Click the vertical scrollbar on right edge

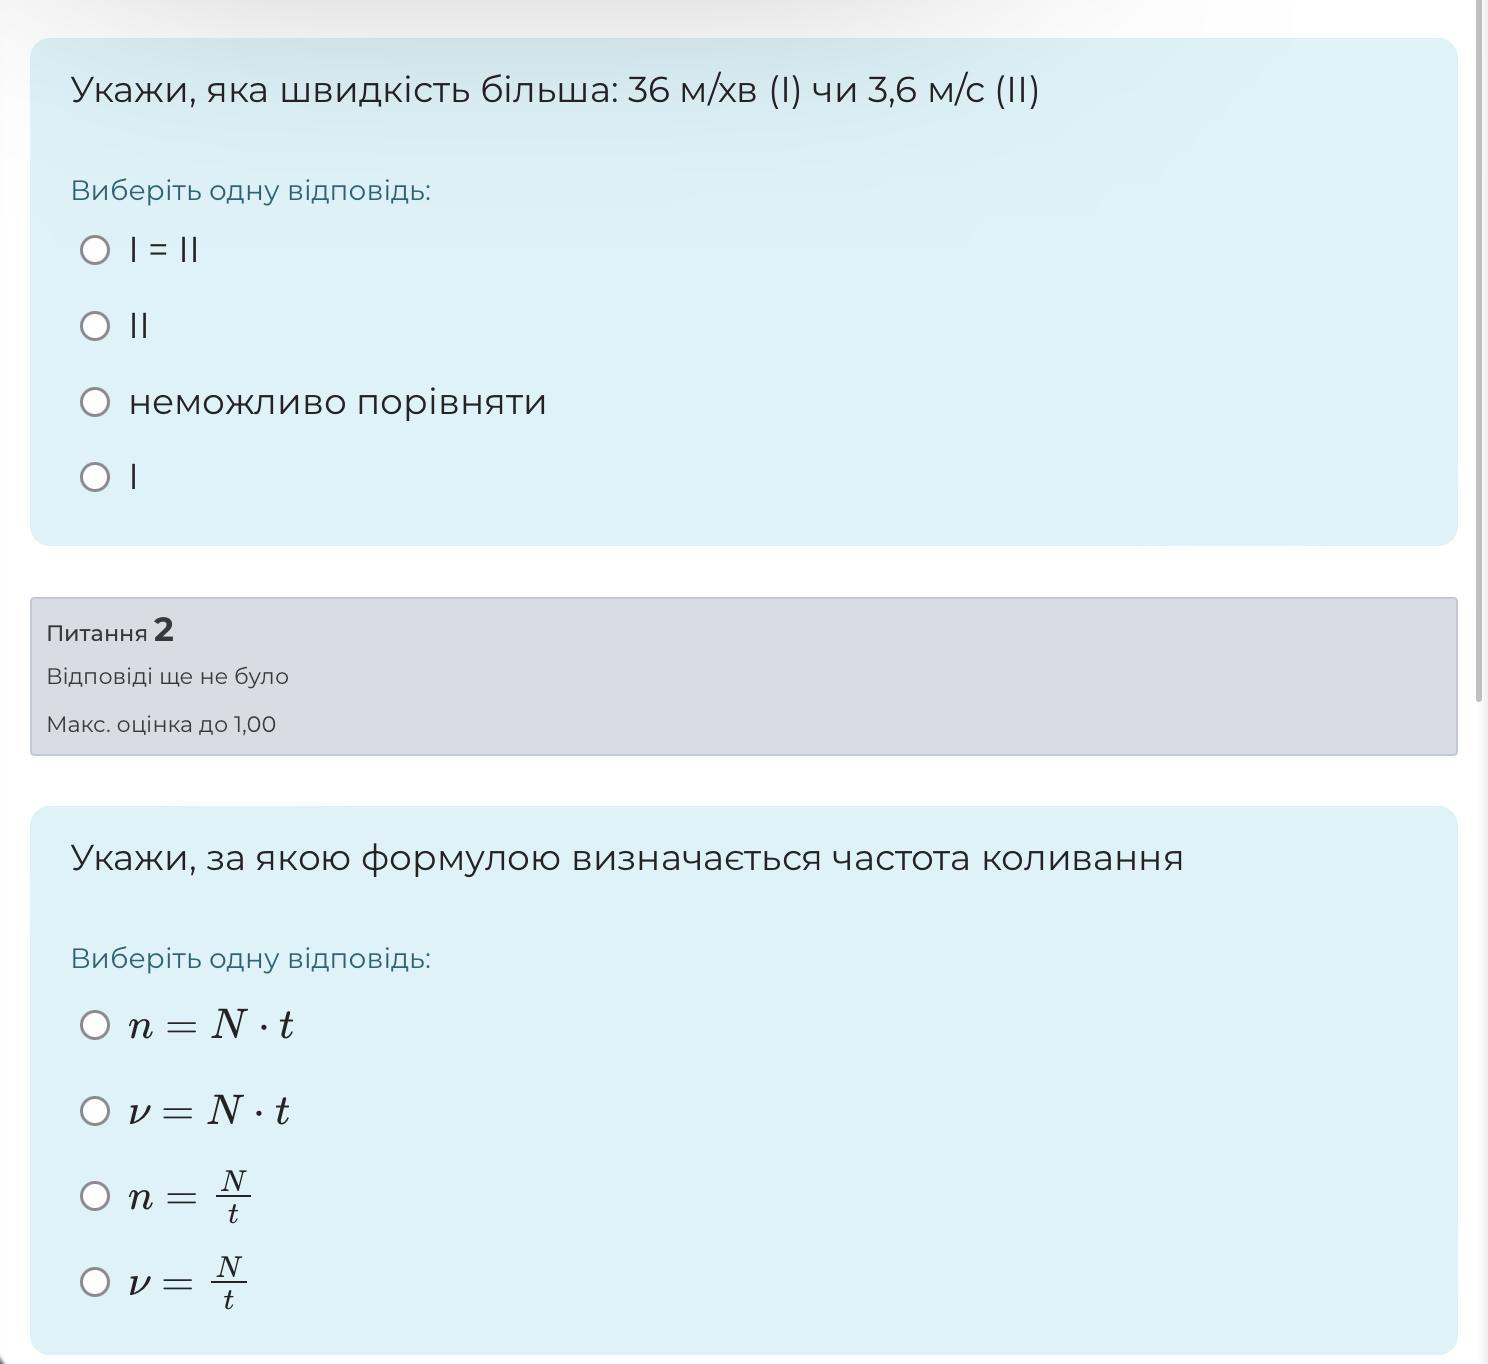click(x=1481, y=350)
